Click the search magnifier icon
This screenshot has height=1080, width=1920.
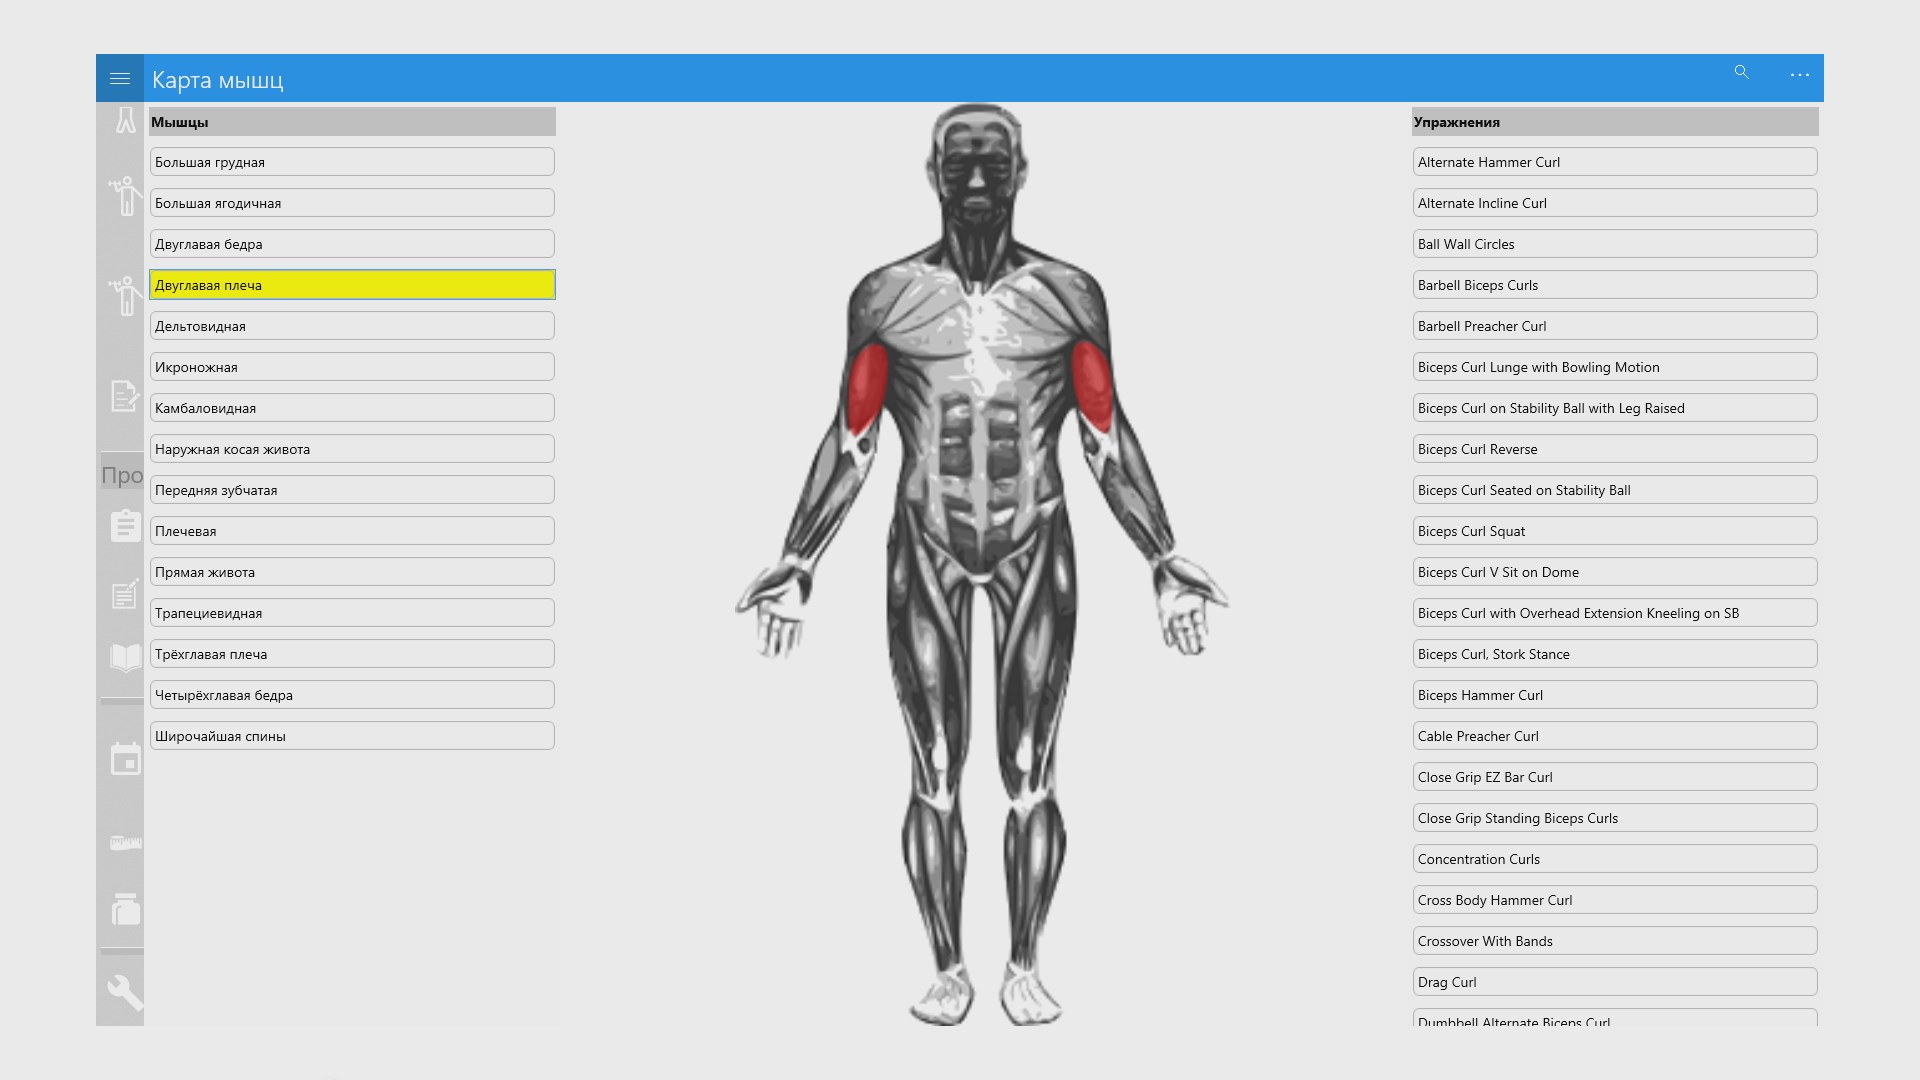[x=1741, y=73]
